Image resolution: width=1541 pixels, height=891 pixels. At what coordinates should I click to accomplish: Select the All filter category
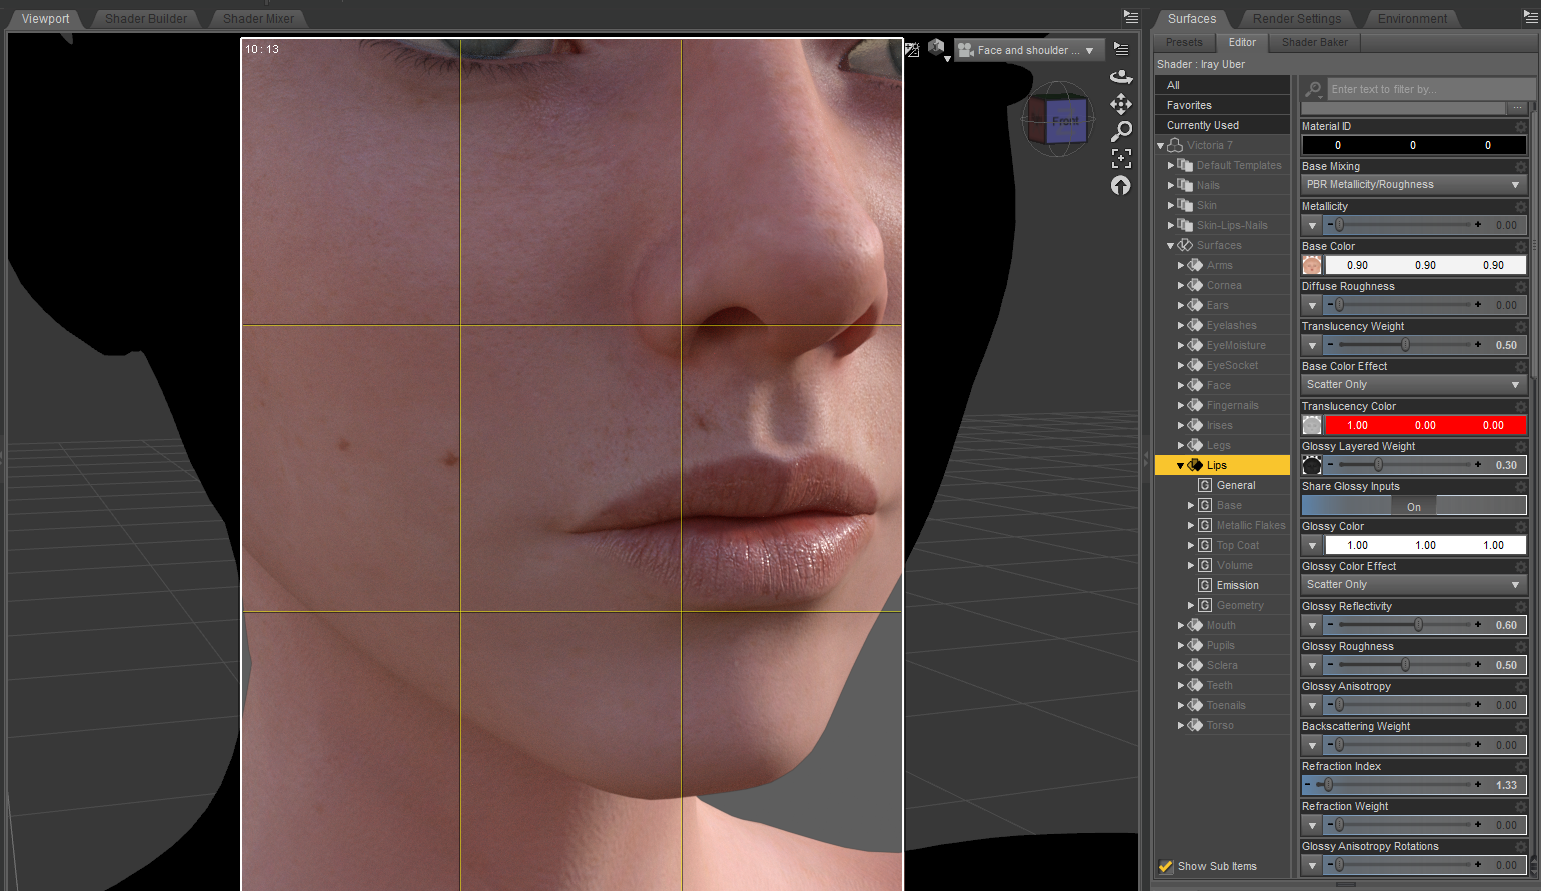[x=1222, y=85]
